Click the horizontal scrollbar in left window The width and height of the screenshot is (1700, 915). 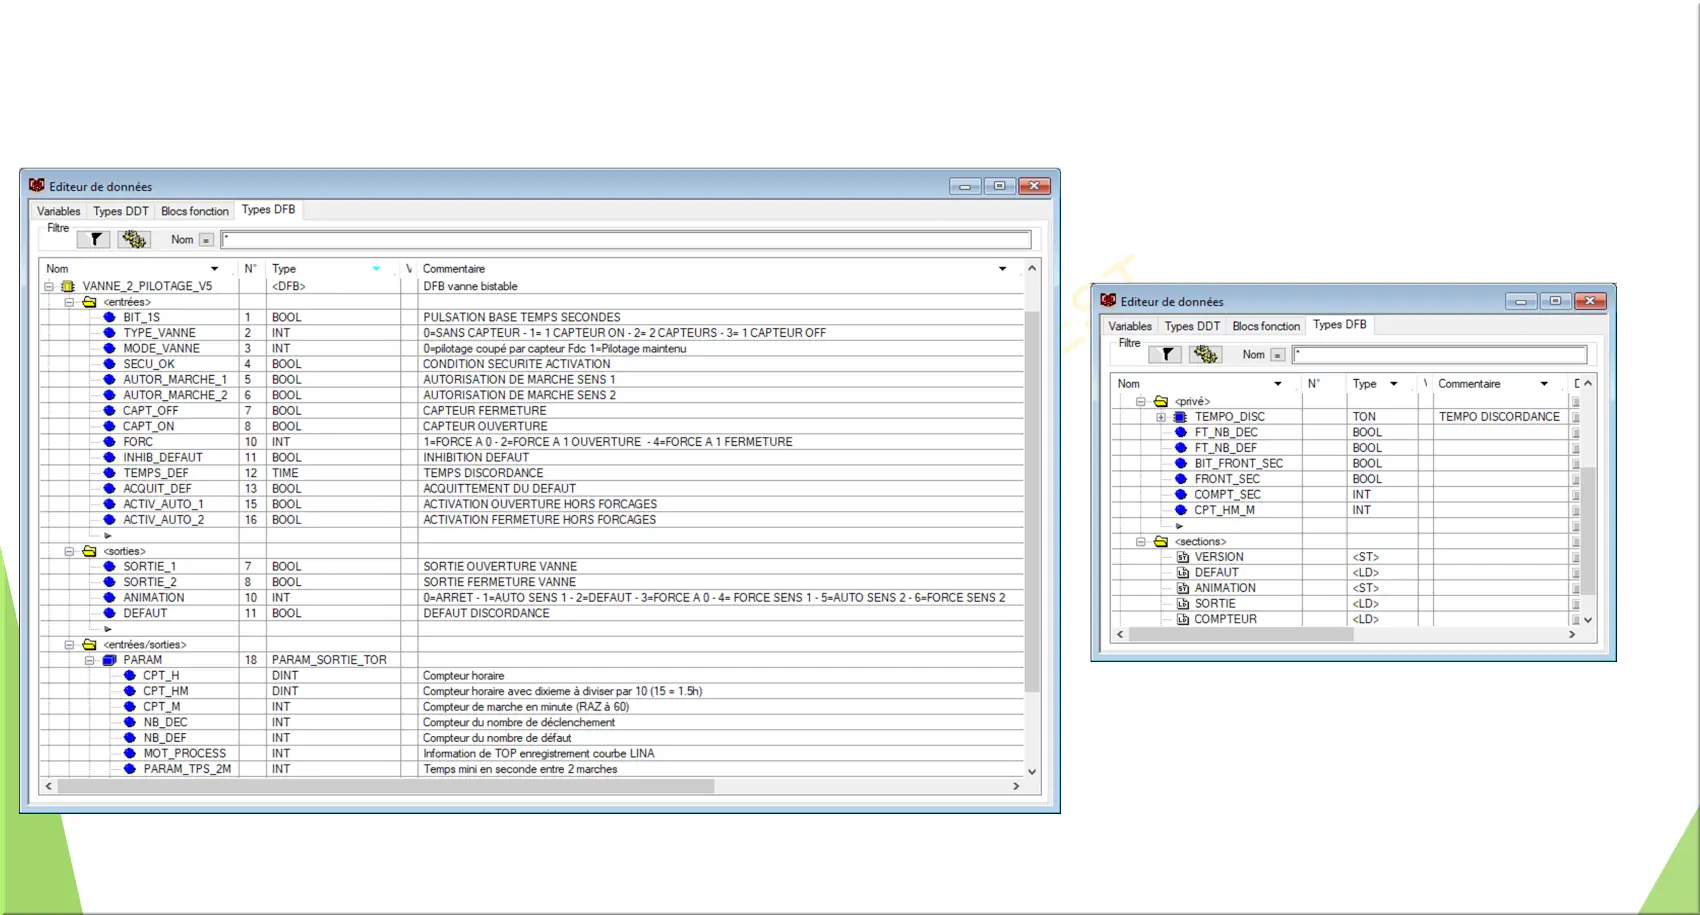(x=386, y=786)
